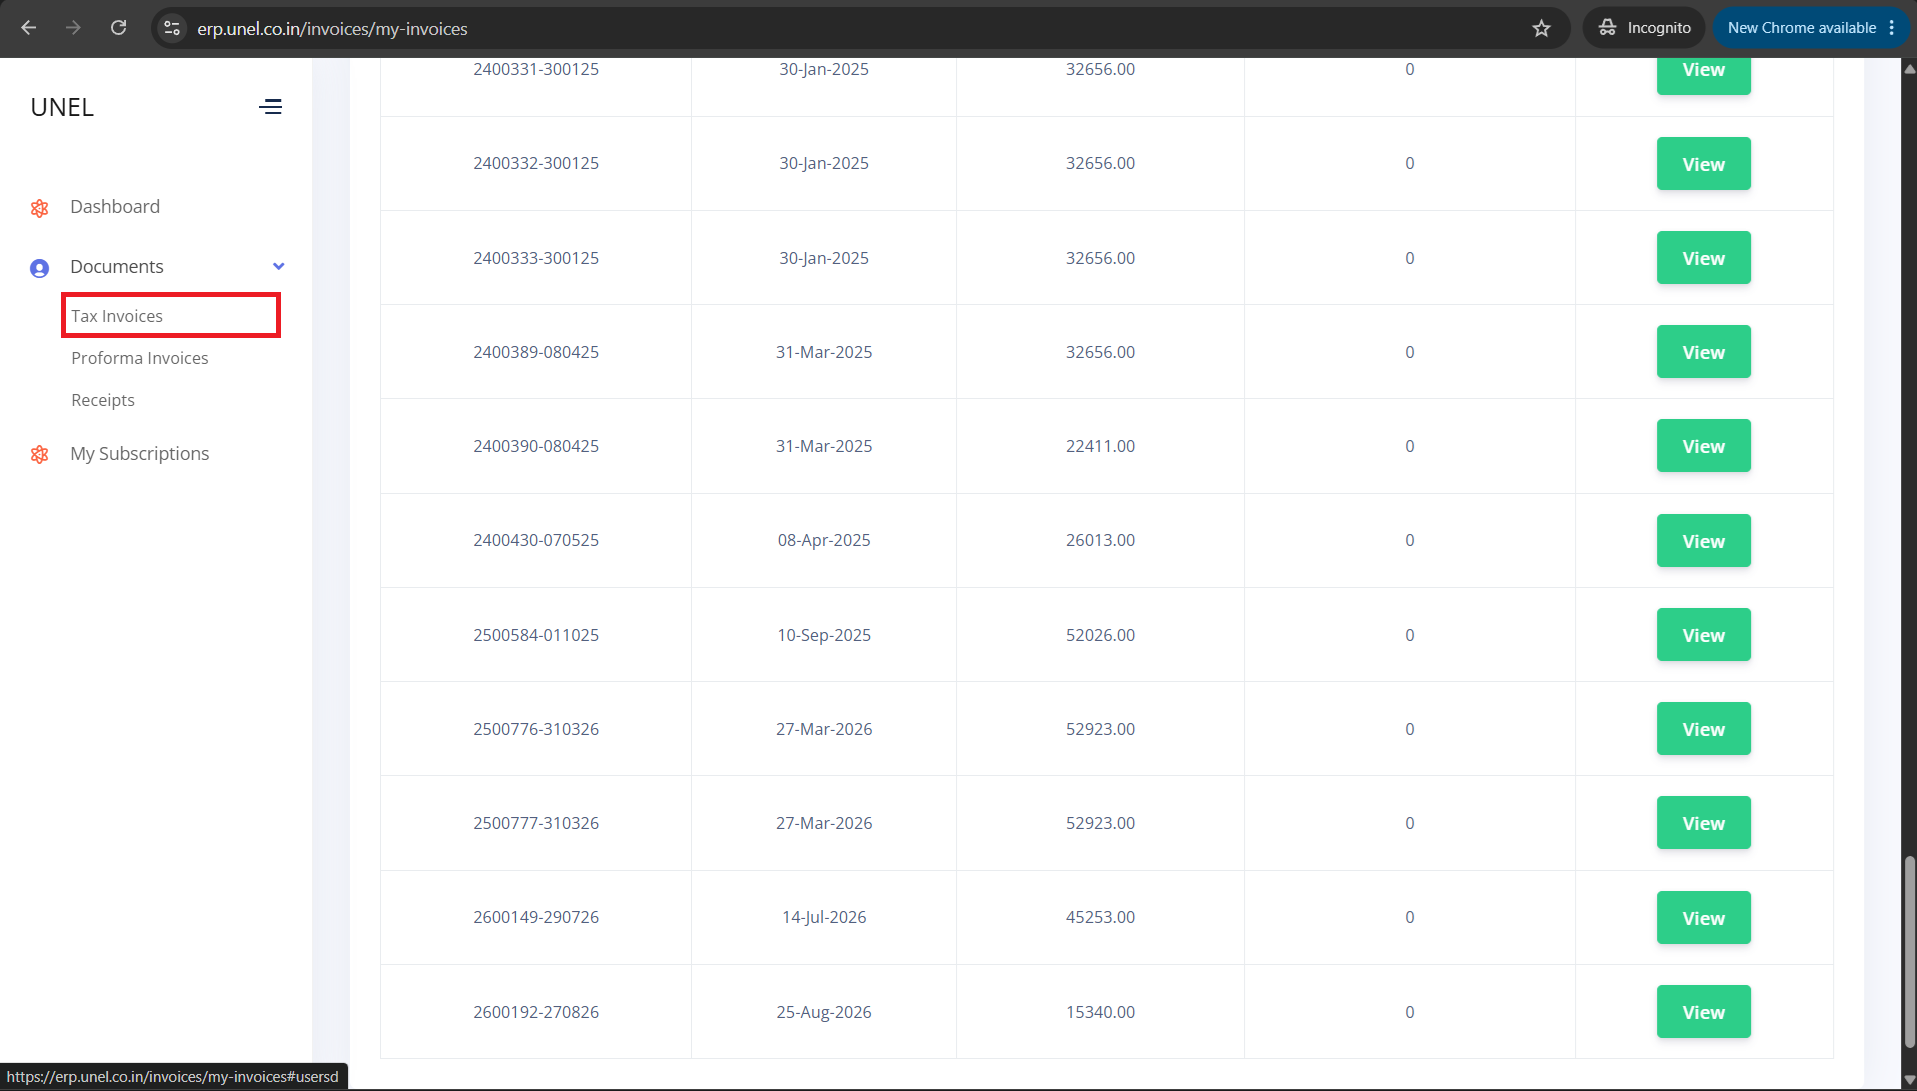Open Tax Invoices page

point(117,316)
